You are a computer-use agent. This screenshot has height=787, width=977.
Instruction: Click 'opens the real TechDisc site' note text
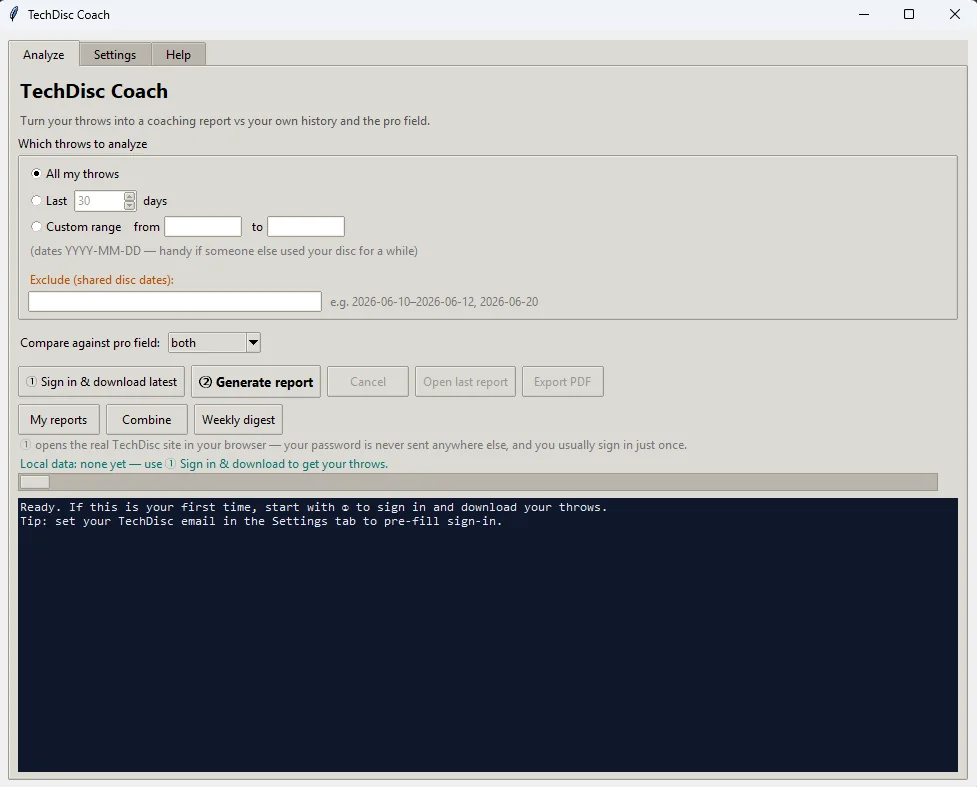click(x=353, y=445)
